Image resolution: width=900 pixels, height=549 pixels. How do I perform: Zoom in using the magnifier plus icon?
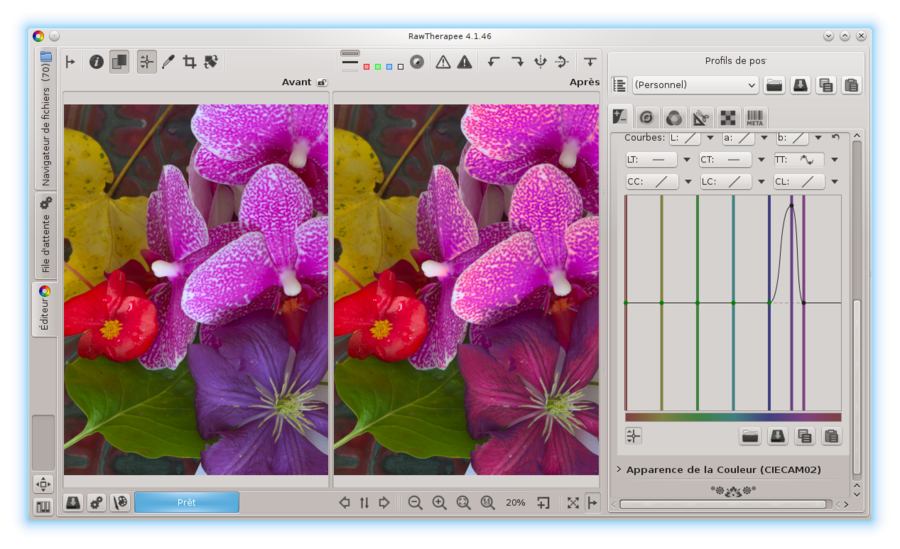439,503
